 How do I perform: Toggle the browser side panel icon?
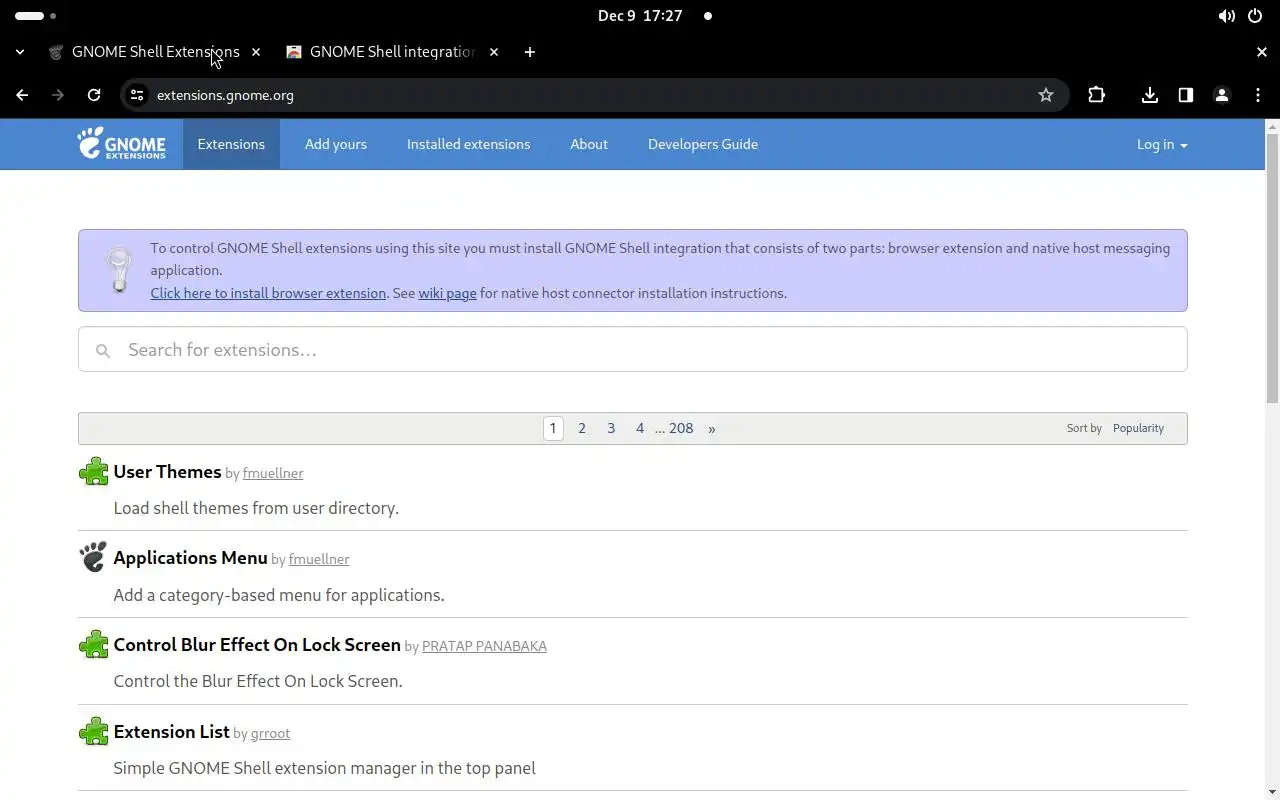point(1186,95)
